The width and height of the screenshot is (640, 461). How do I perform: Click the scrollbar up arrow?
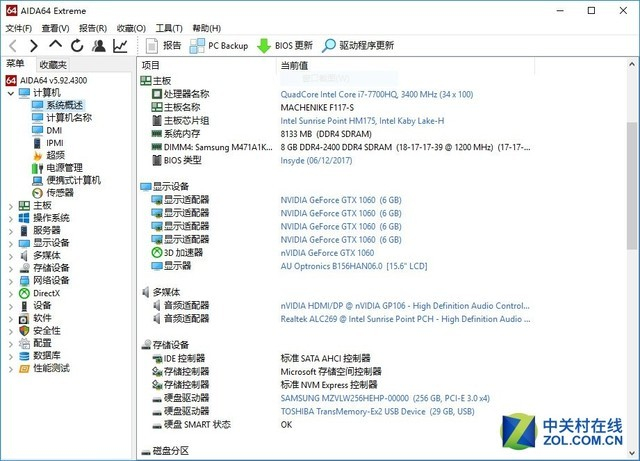pos(631,64)
